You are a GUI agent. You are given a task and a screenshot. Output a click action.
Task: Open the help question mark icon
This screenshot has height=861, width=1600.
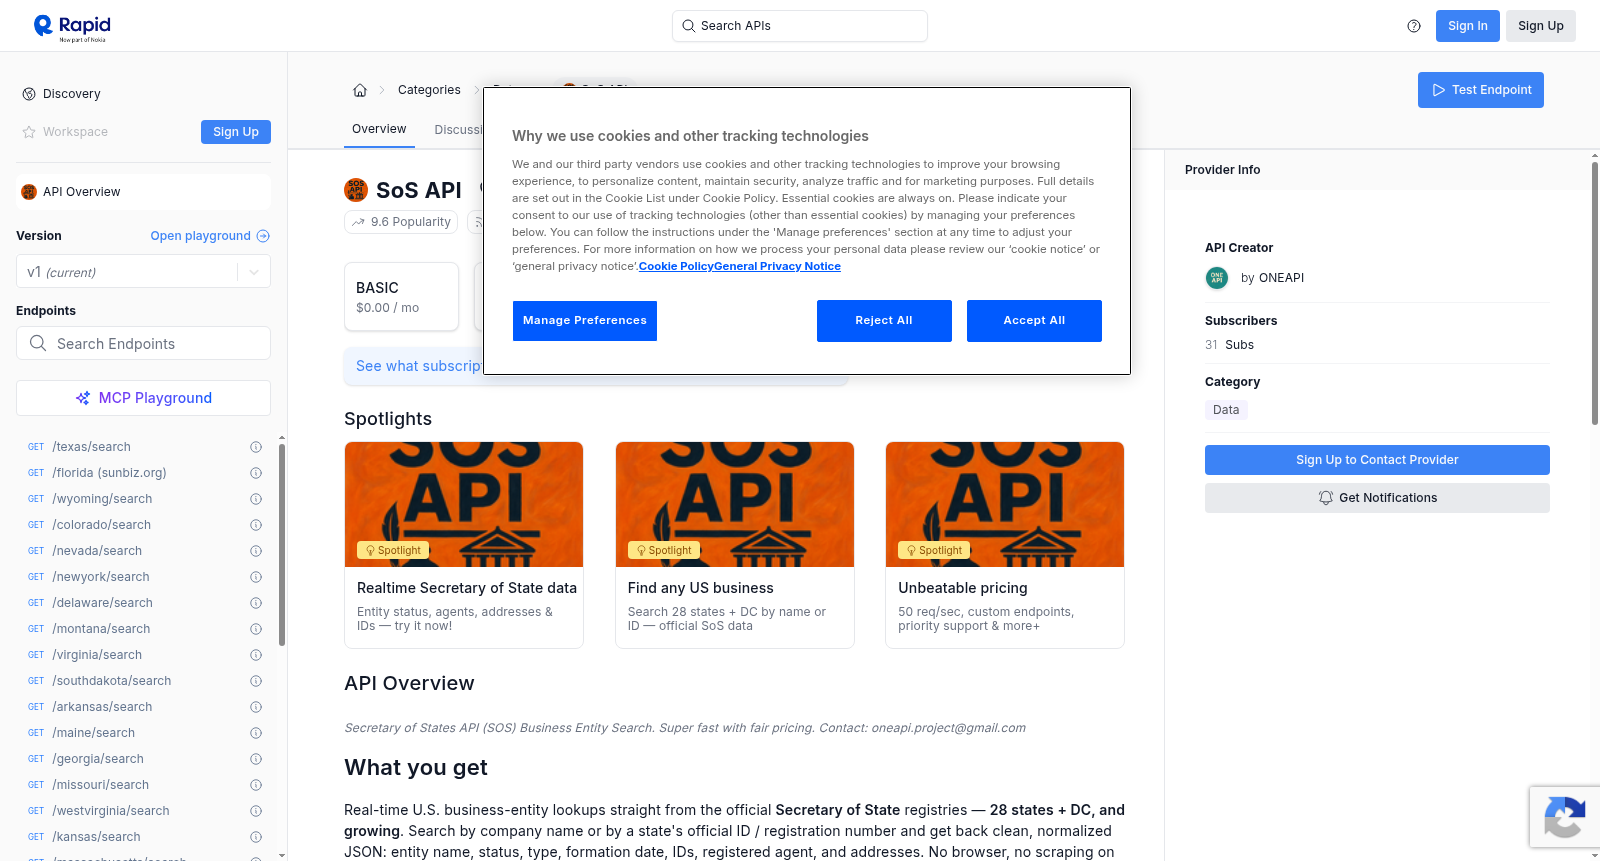pos(1414,26)
